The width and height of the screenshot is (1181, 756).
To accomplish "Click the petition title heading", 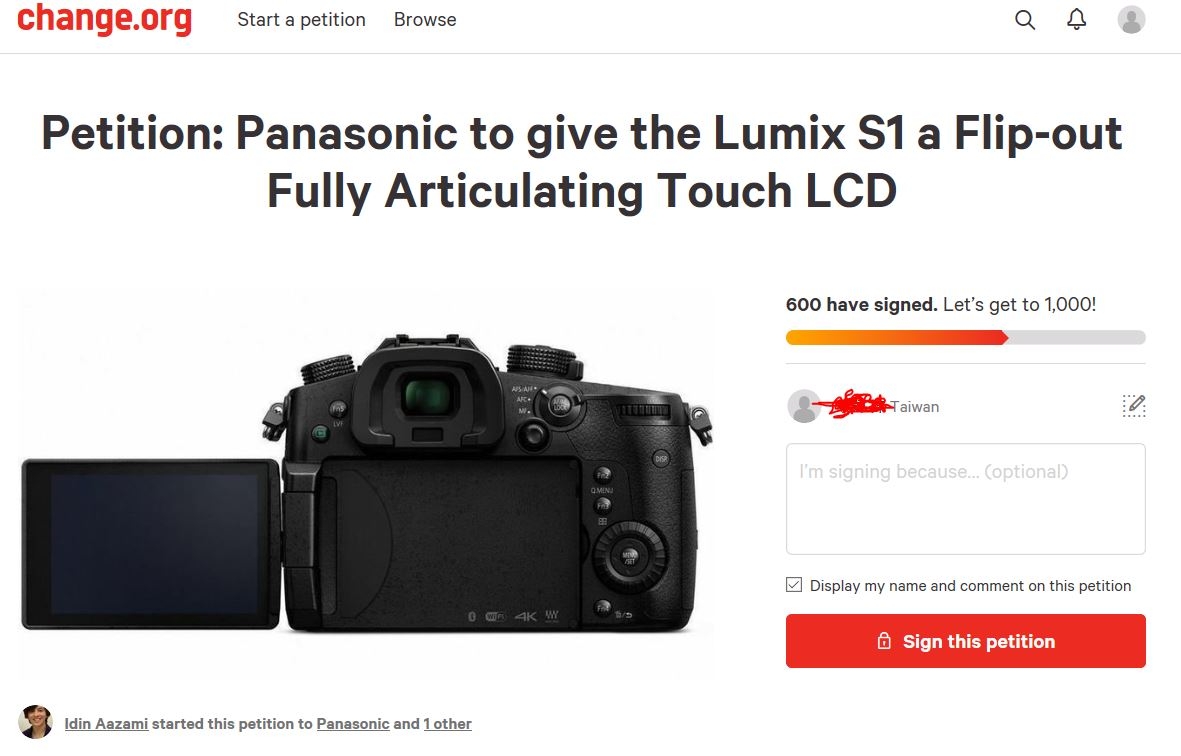I will pyautogui.click(x=581, y=162).
